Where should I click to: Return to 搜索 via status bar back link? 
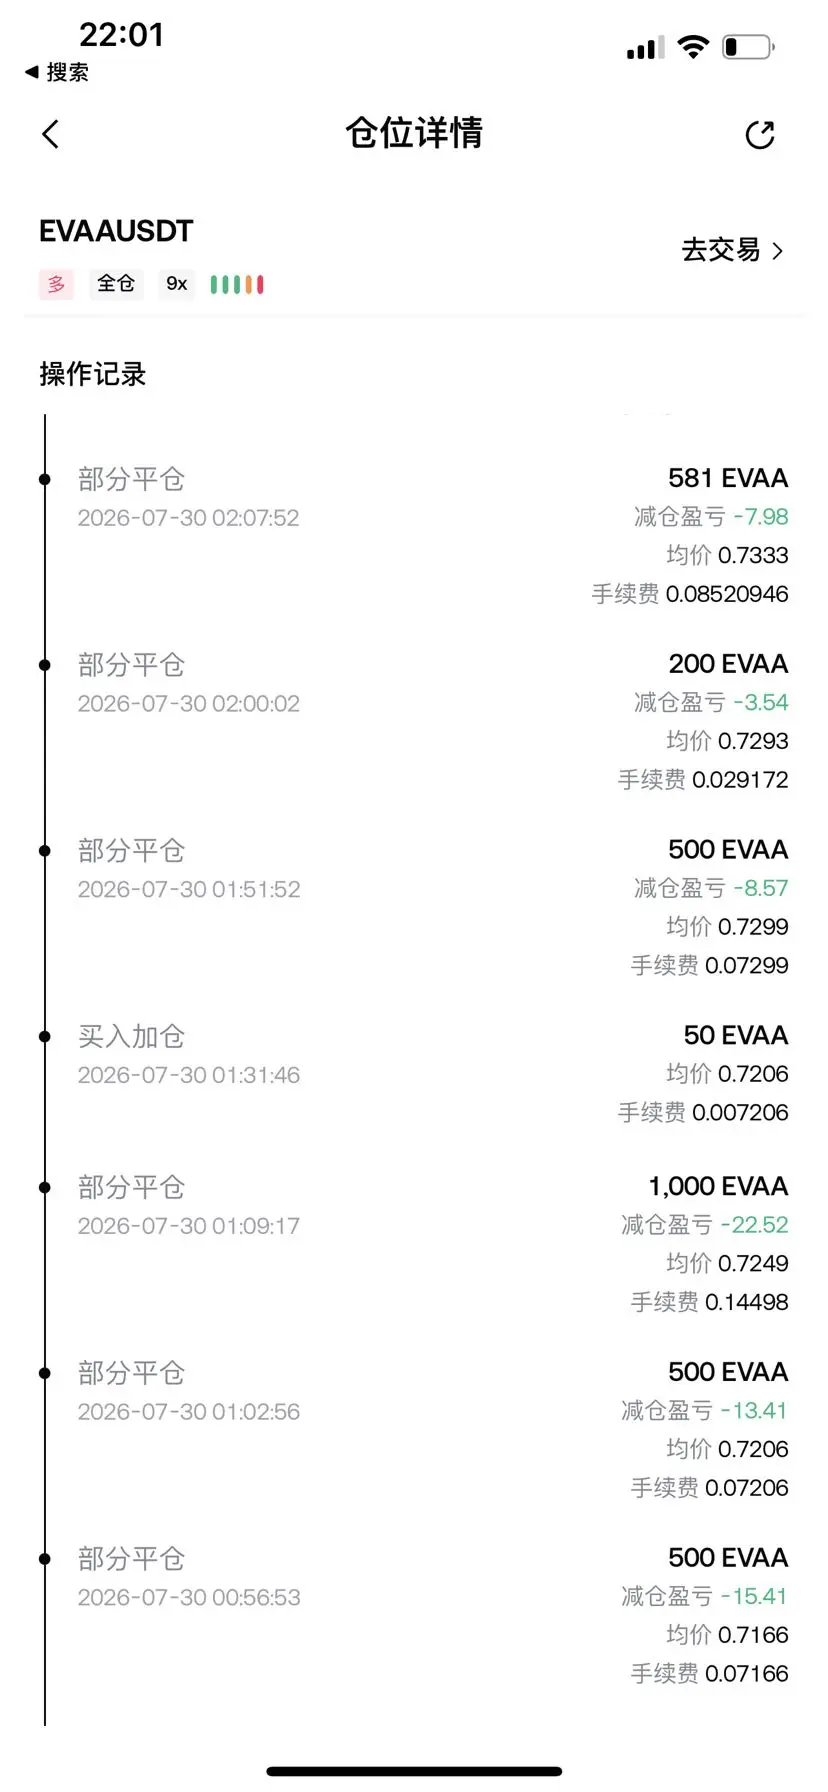pyautogui.click(x=57, y=72)
